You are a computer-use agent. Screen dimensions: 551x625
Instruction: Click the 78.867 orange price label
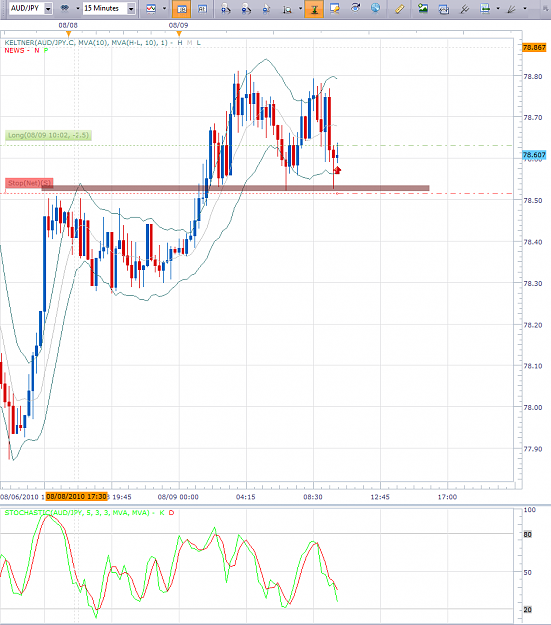point(534,47)
